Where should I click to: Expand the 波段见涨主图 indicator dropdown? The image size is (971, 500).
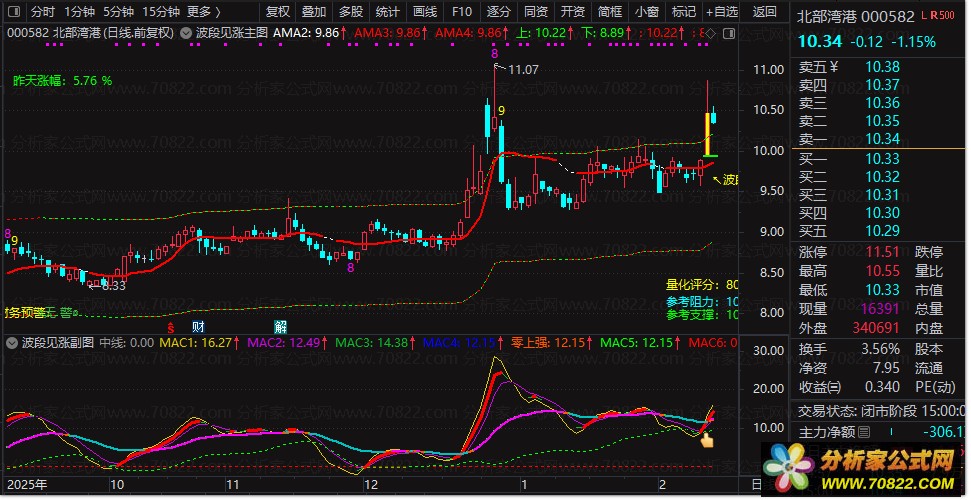click(x=186, y=33)
